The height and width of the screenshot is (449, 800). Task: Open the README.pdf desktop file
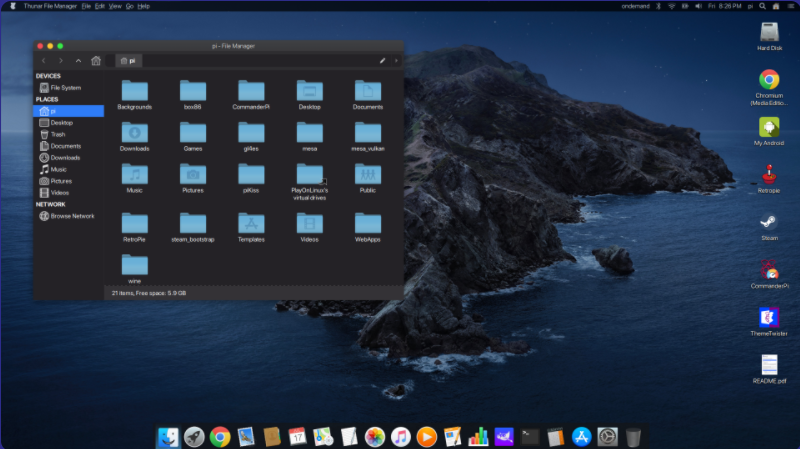(x=769, y=366)
